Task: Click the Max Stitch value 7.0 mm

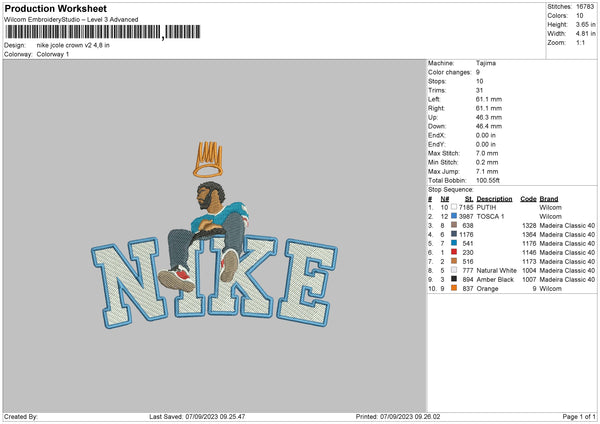Action: click(x=487, y=153)
